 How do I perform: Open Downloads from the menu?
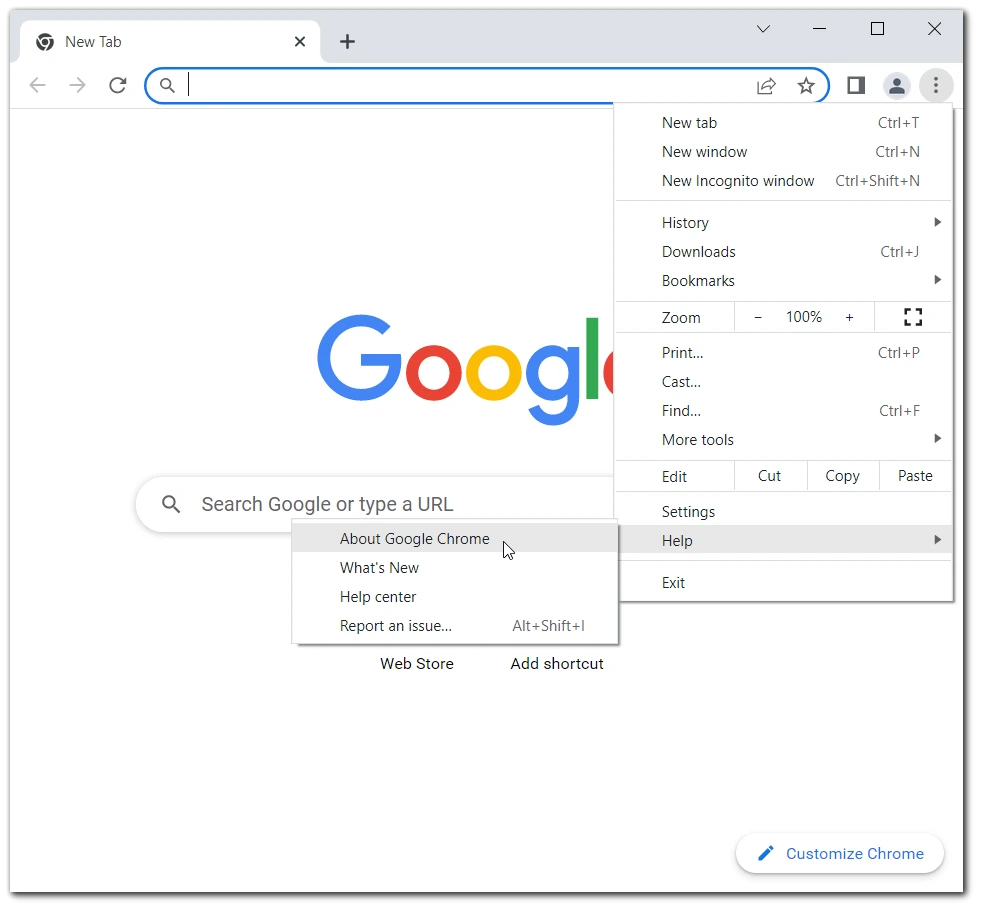click(783, 252)
